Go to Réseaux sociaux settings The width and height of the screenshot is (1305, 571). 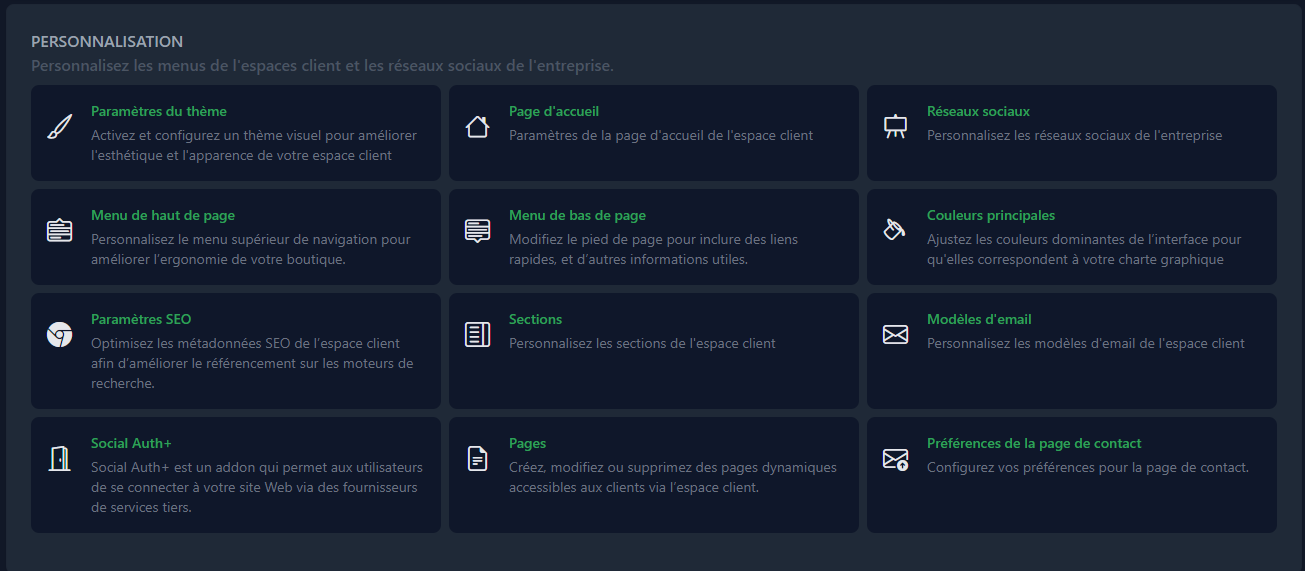(x=977, y=112)
